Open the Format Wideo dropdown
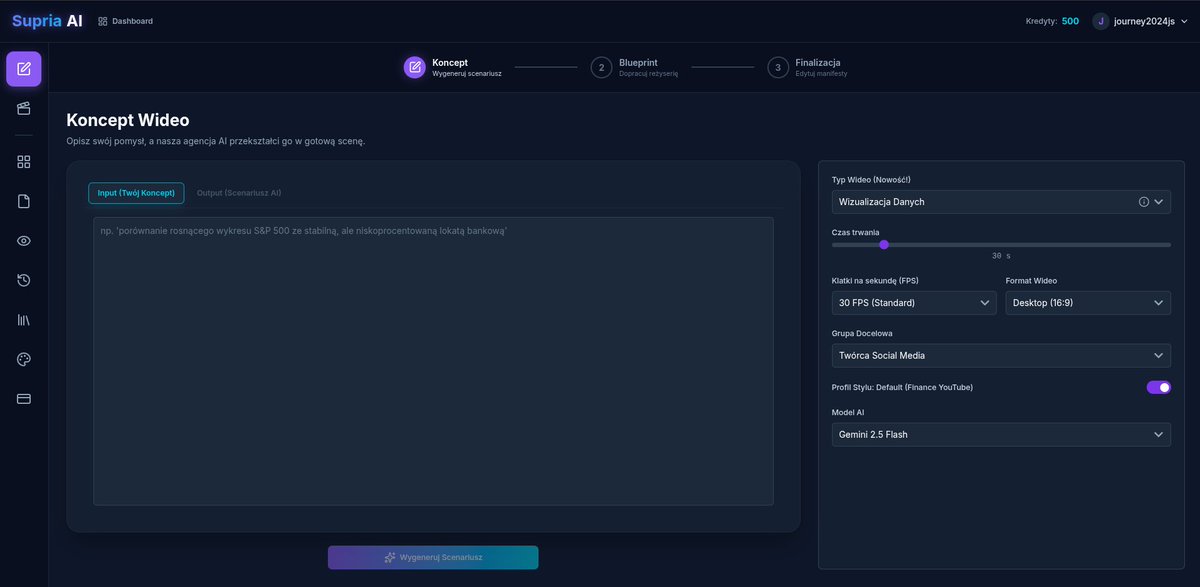 pos(1088,302)
